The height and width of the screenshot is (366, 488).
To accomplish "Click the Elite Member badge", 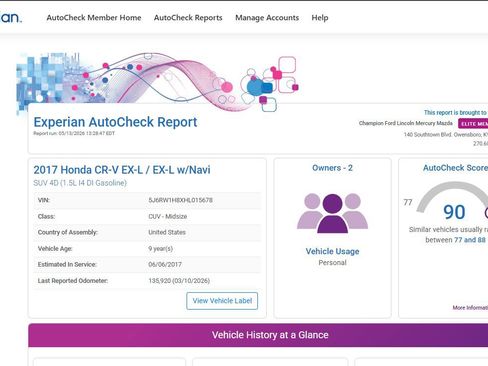I will (473, 124).
